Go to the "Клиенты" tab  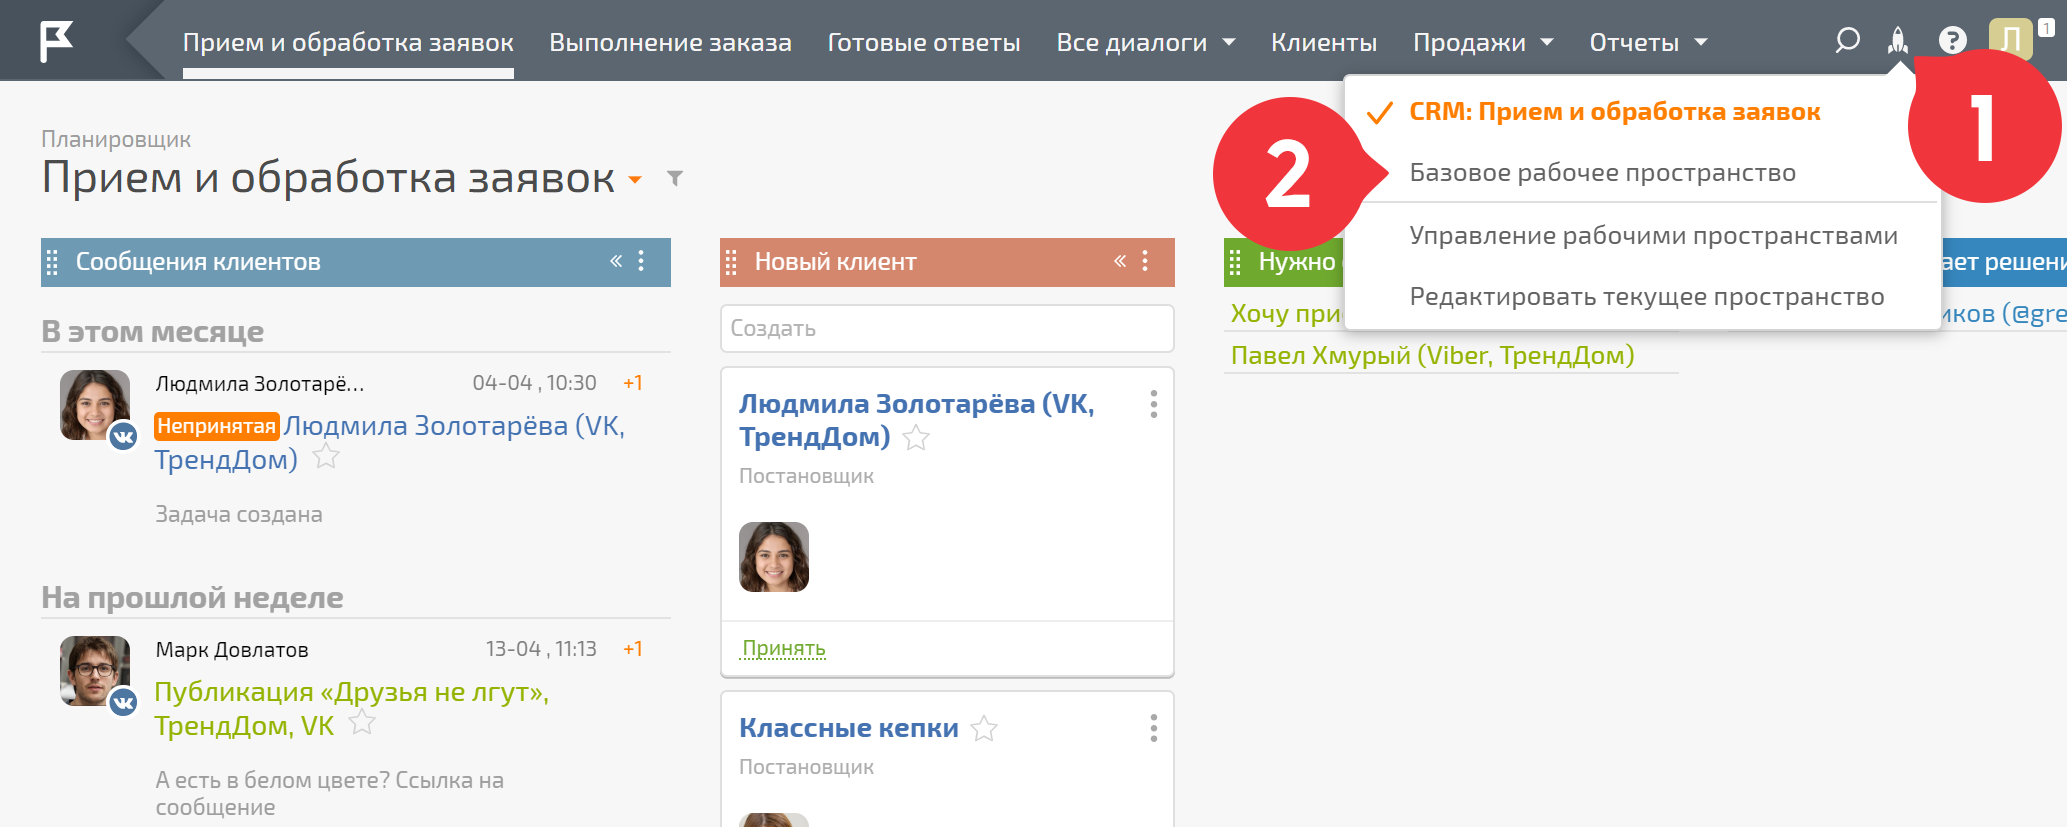pyautogui.click(x=1324, y=42)
